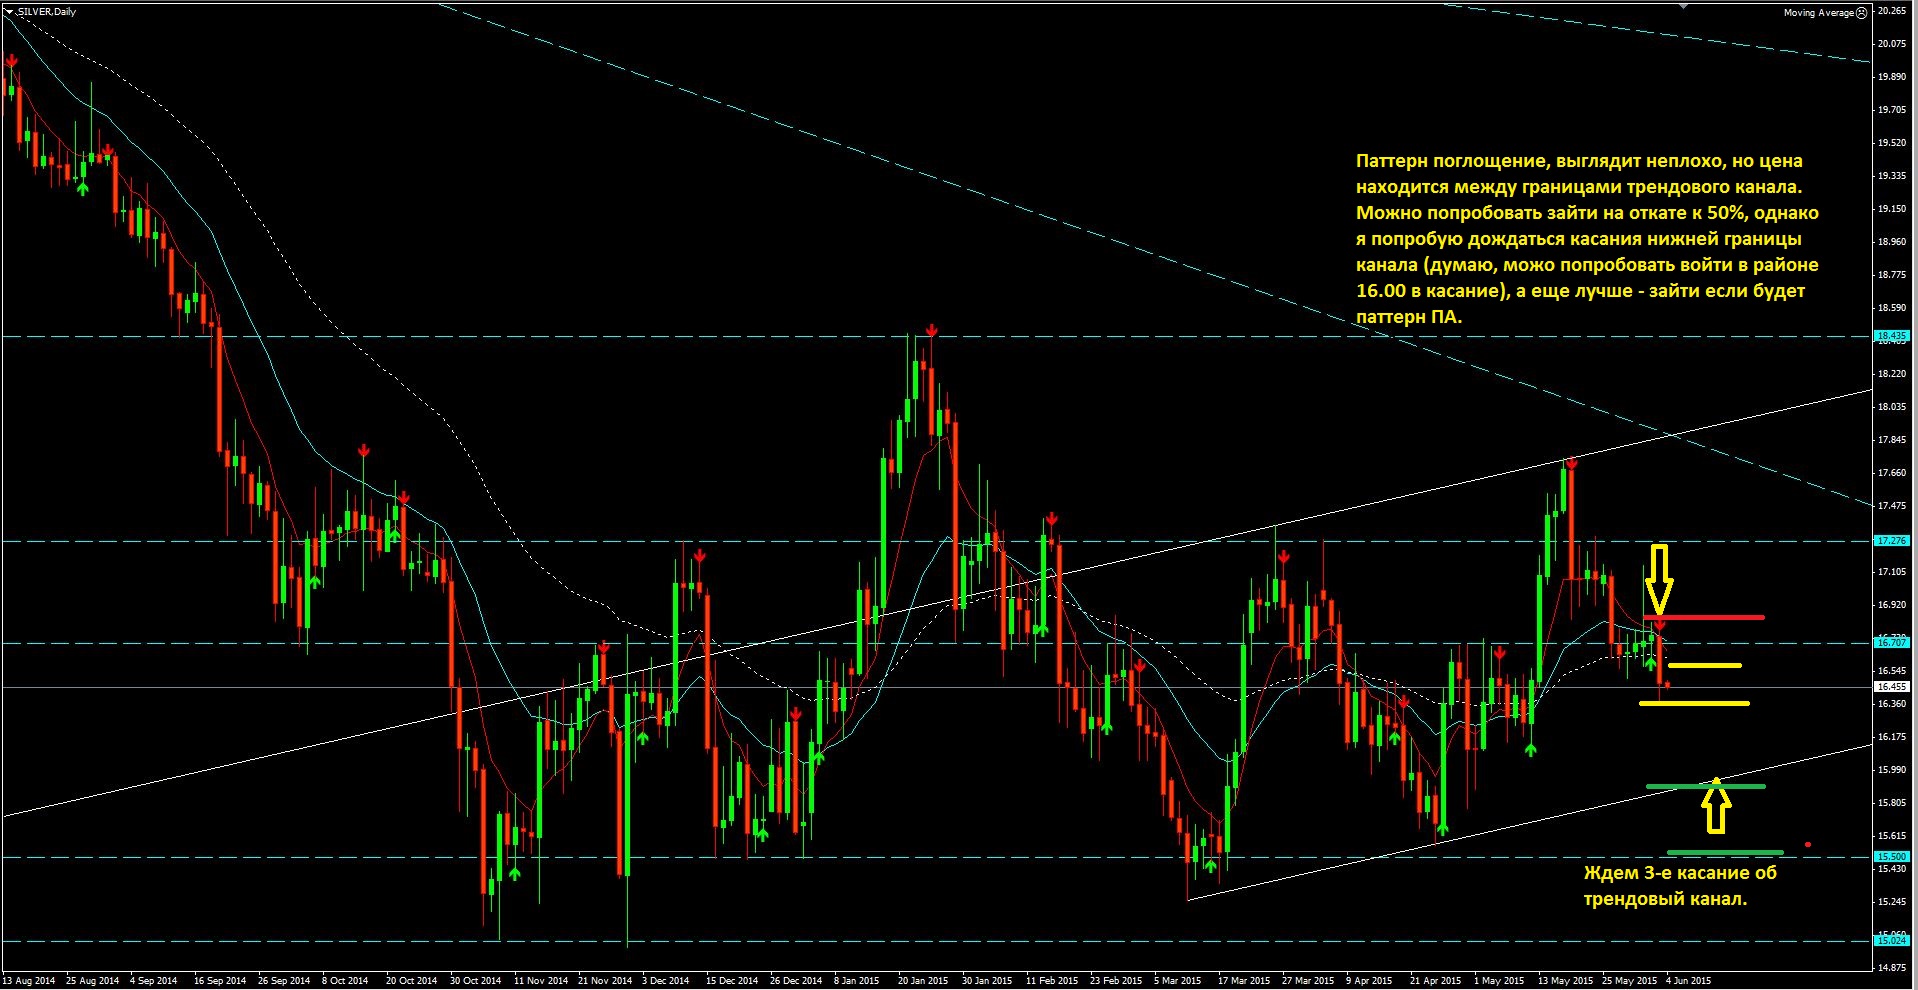Click the "26 Dec 2014" date label
Image resolution: width=1918 pixels, height=990 pixels.
click(796, 981)
